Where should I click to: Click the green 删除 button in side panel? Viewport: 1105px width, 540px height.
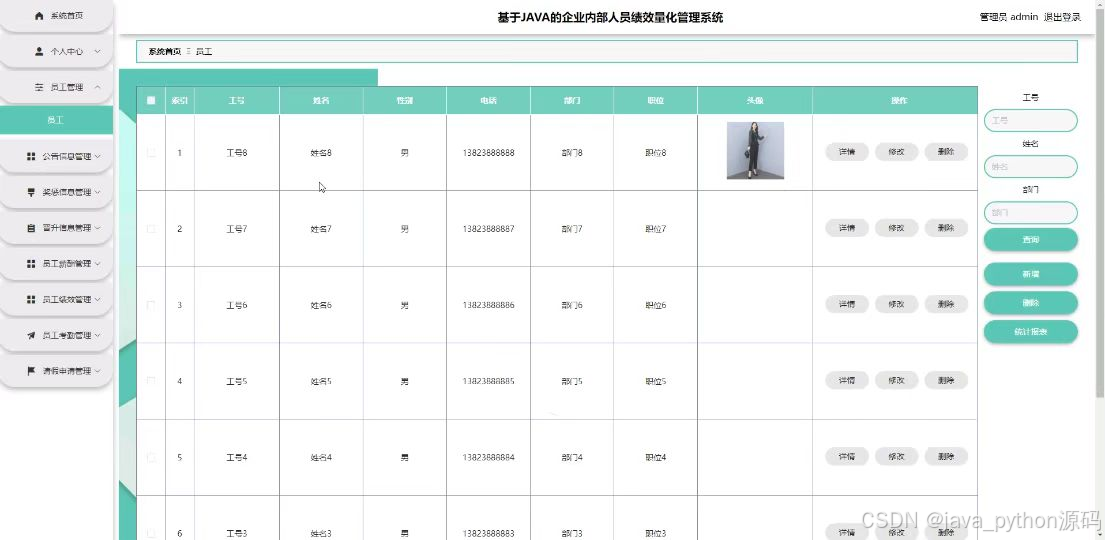(x=1030, y=303)
